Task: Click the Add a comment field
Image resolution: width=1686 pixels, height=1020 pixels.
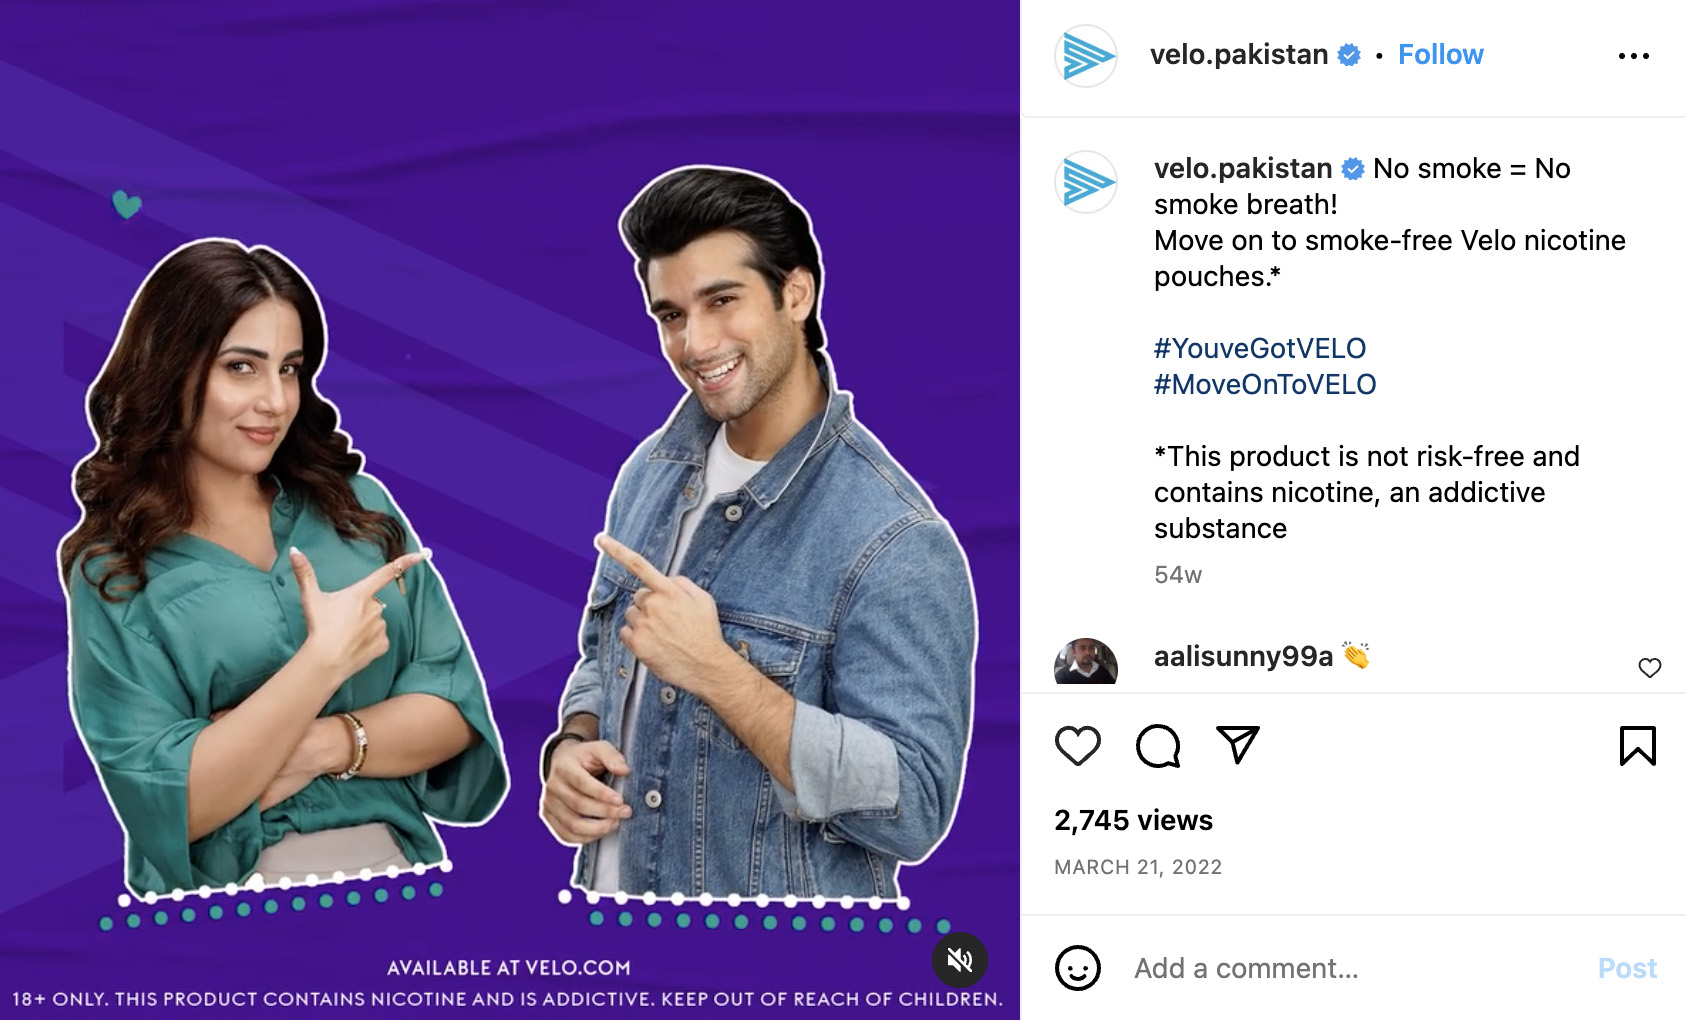Action: pos(1355,968)
